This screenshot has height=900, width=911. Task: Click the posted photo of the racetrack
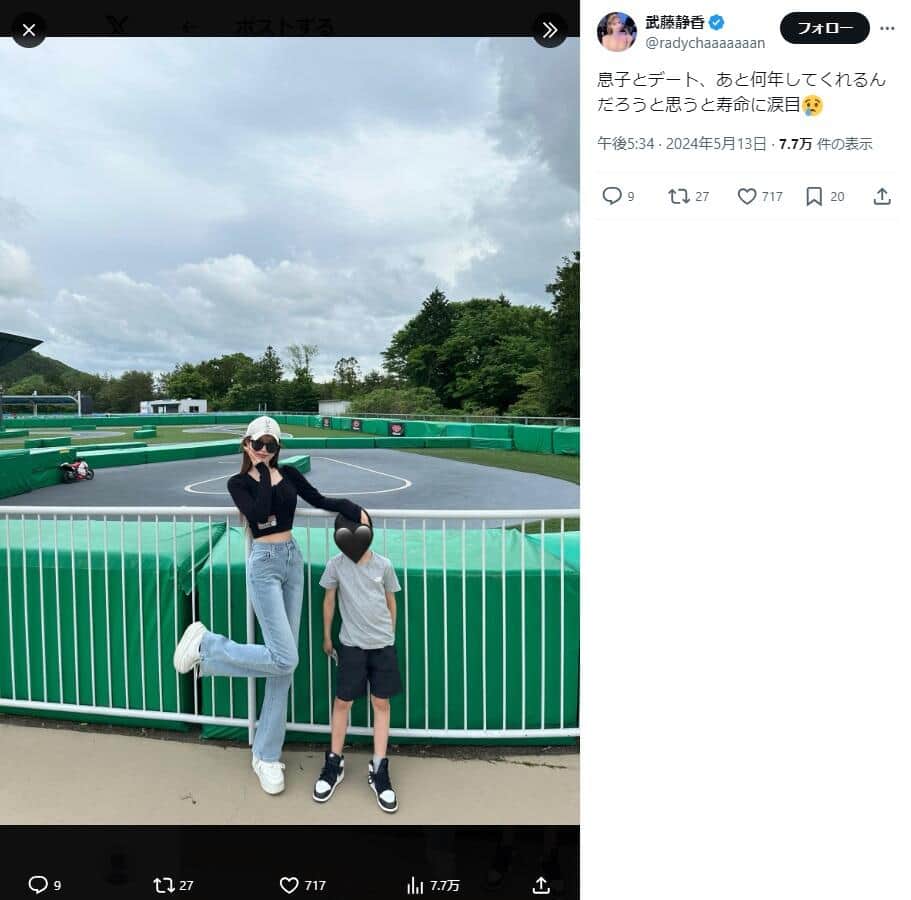(290, 430)
